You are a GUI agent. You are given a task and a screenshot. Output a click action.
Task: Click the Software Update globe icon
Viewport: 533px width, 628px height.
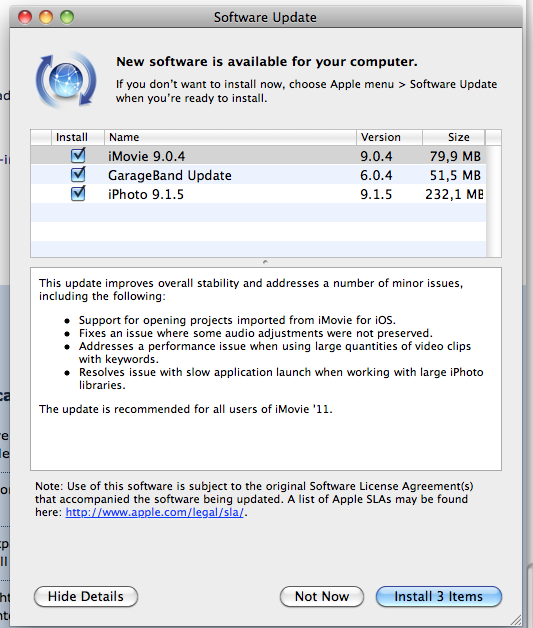point(66,80)
